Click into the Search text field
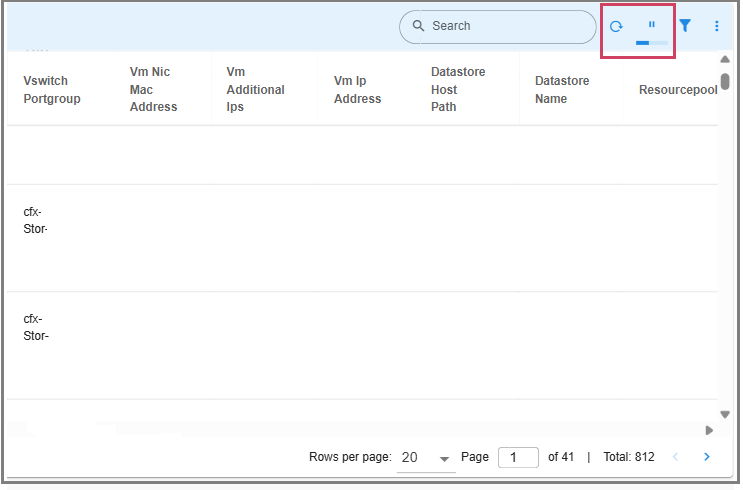 click(x=505, y=26)
